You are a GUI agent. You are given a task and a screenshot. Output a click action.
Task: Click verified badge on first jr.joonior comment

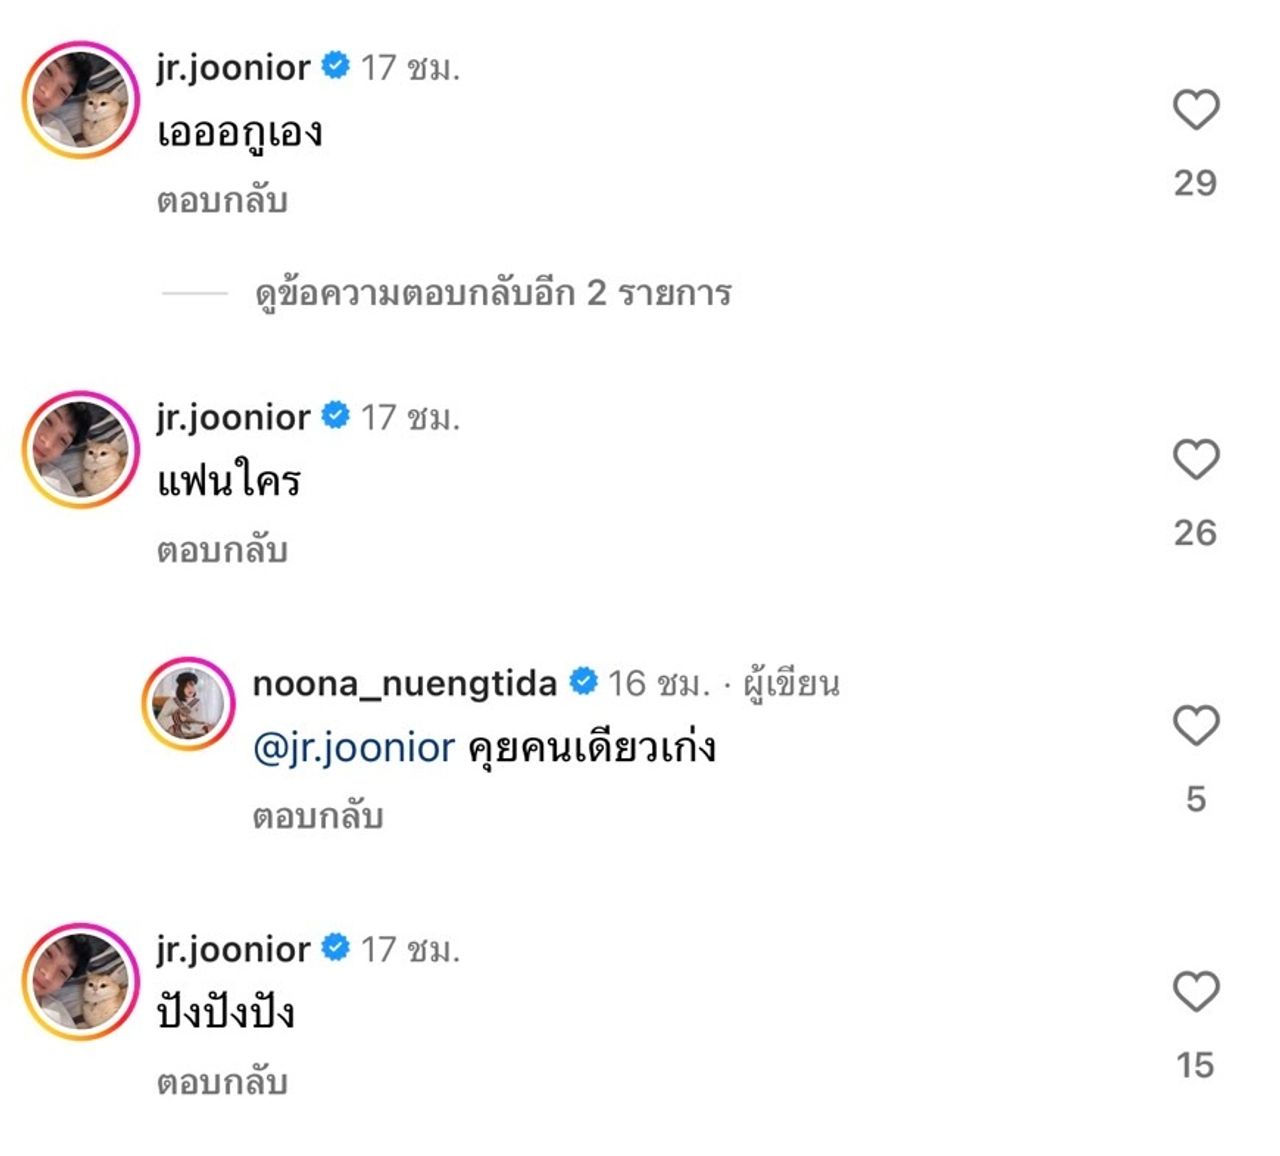[335, 67]
